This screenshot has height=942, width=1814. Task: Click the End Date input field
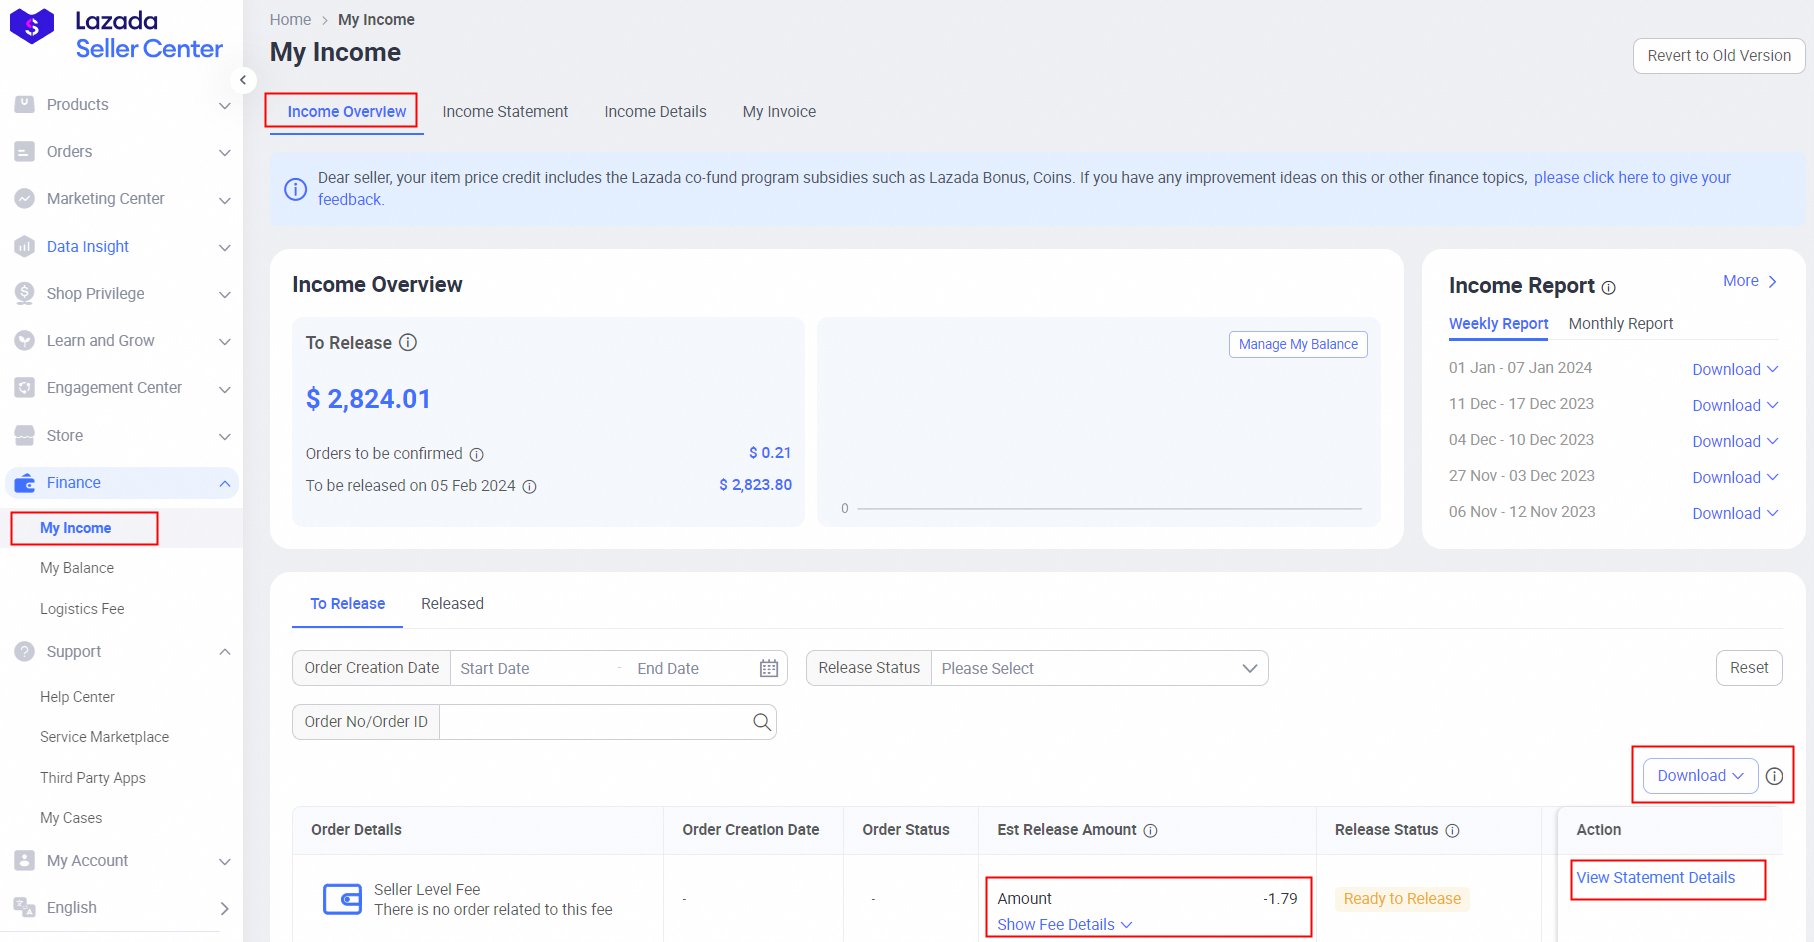point(690,668)
